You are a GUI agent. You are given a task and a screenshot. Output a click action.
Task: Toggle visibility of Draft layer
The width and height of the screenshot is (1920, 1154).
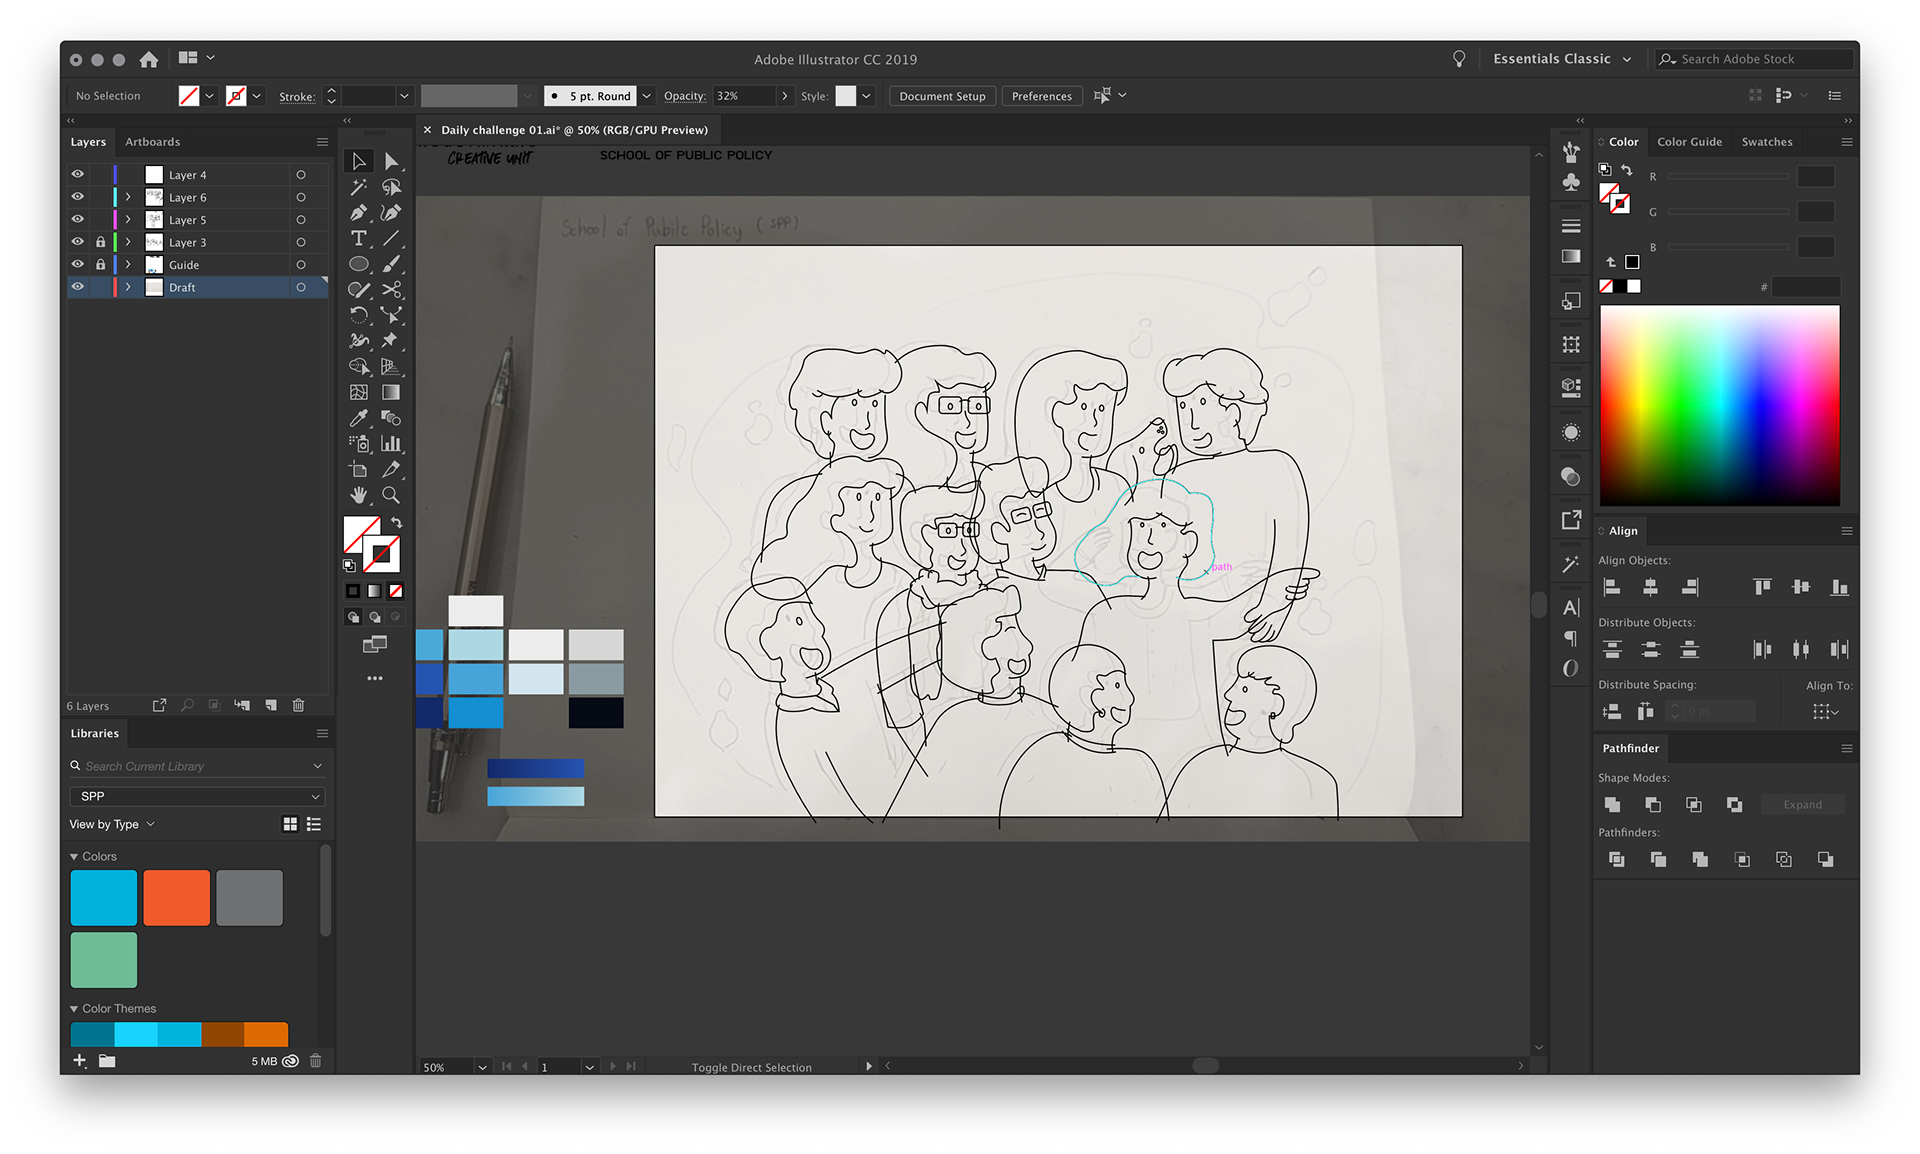click(x=78, y=287)
